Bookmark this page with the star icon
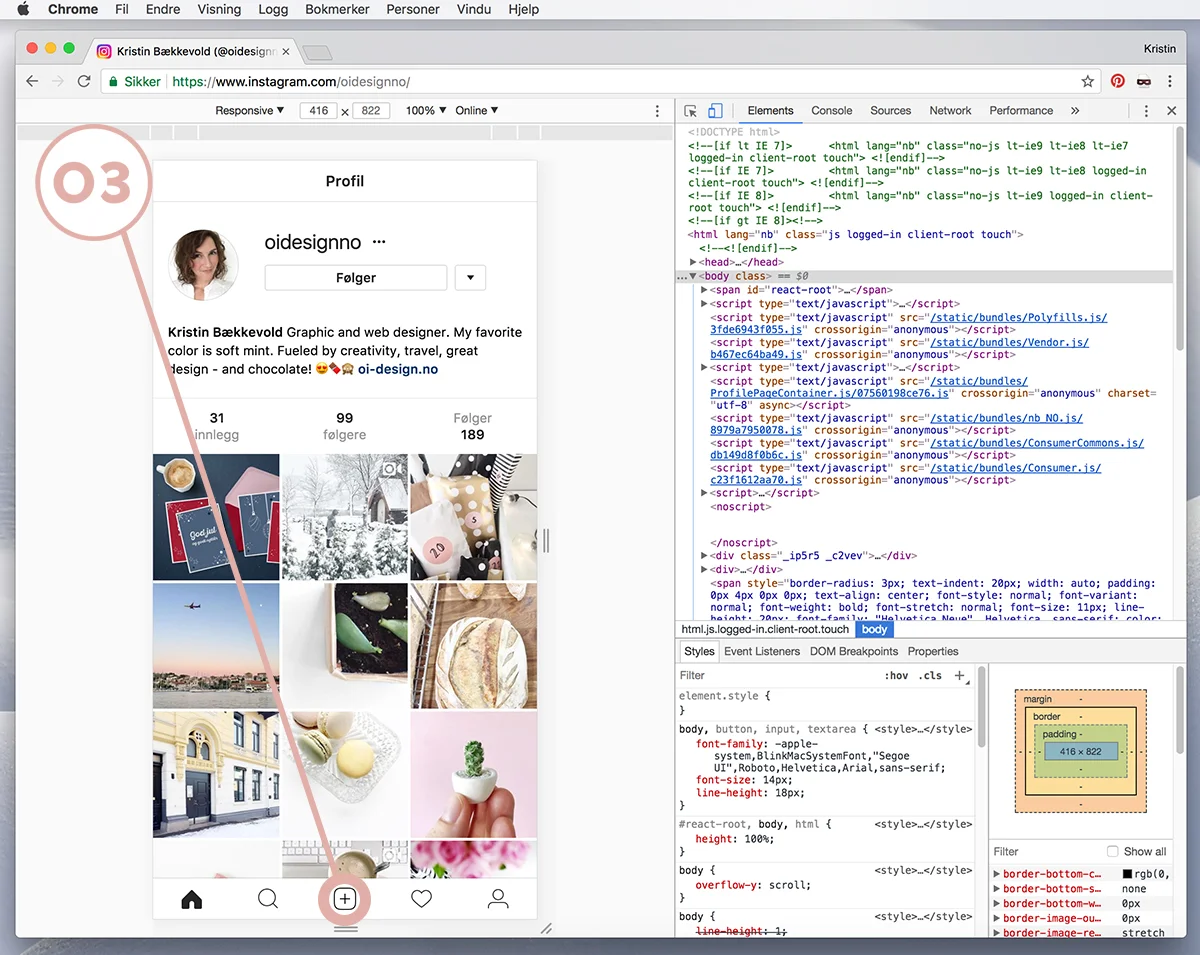This screenshot has height=955, width=1200. point(1088,81)
